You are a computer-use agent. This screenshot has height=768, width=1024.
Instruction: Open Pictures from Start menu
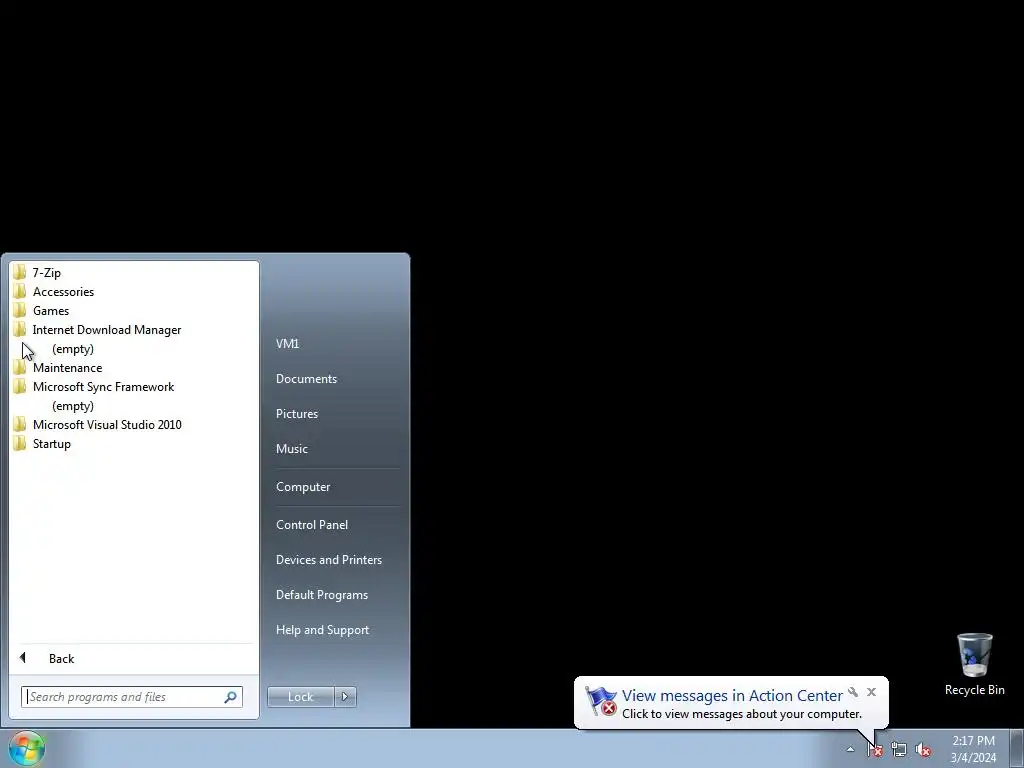tap(296, 413)
